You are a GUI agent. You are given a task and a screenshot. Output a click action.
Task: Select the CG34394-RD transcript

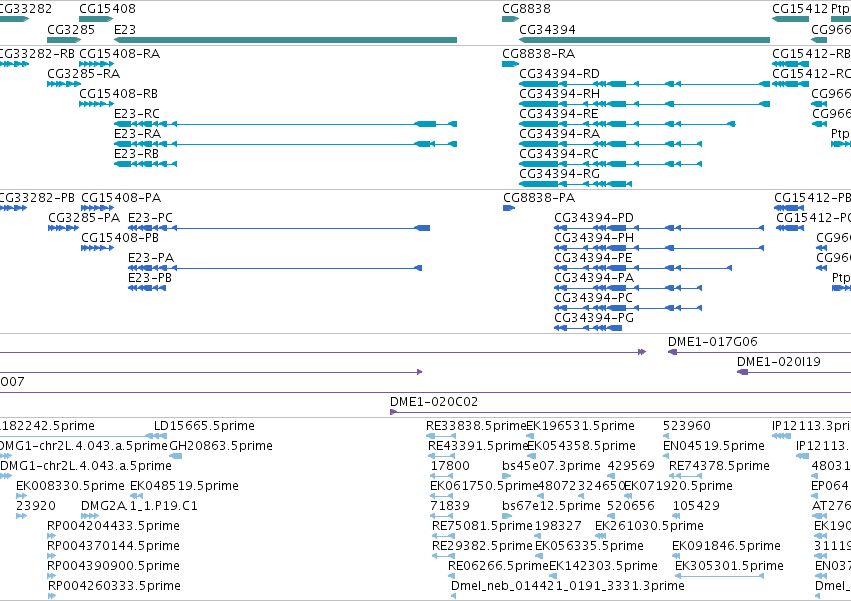(x=644, y=84)
